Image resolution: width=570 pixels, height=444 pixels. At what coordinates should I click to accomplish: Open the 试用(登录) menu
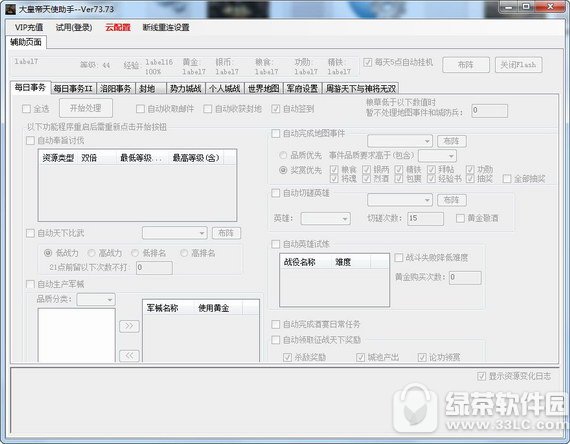pos(74,27)
